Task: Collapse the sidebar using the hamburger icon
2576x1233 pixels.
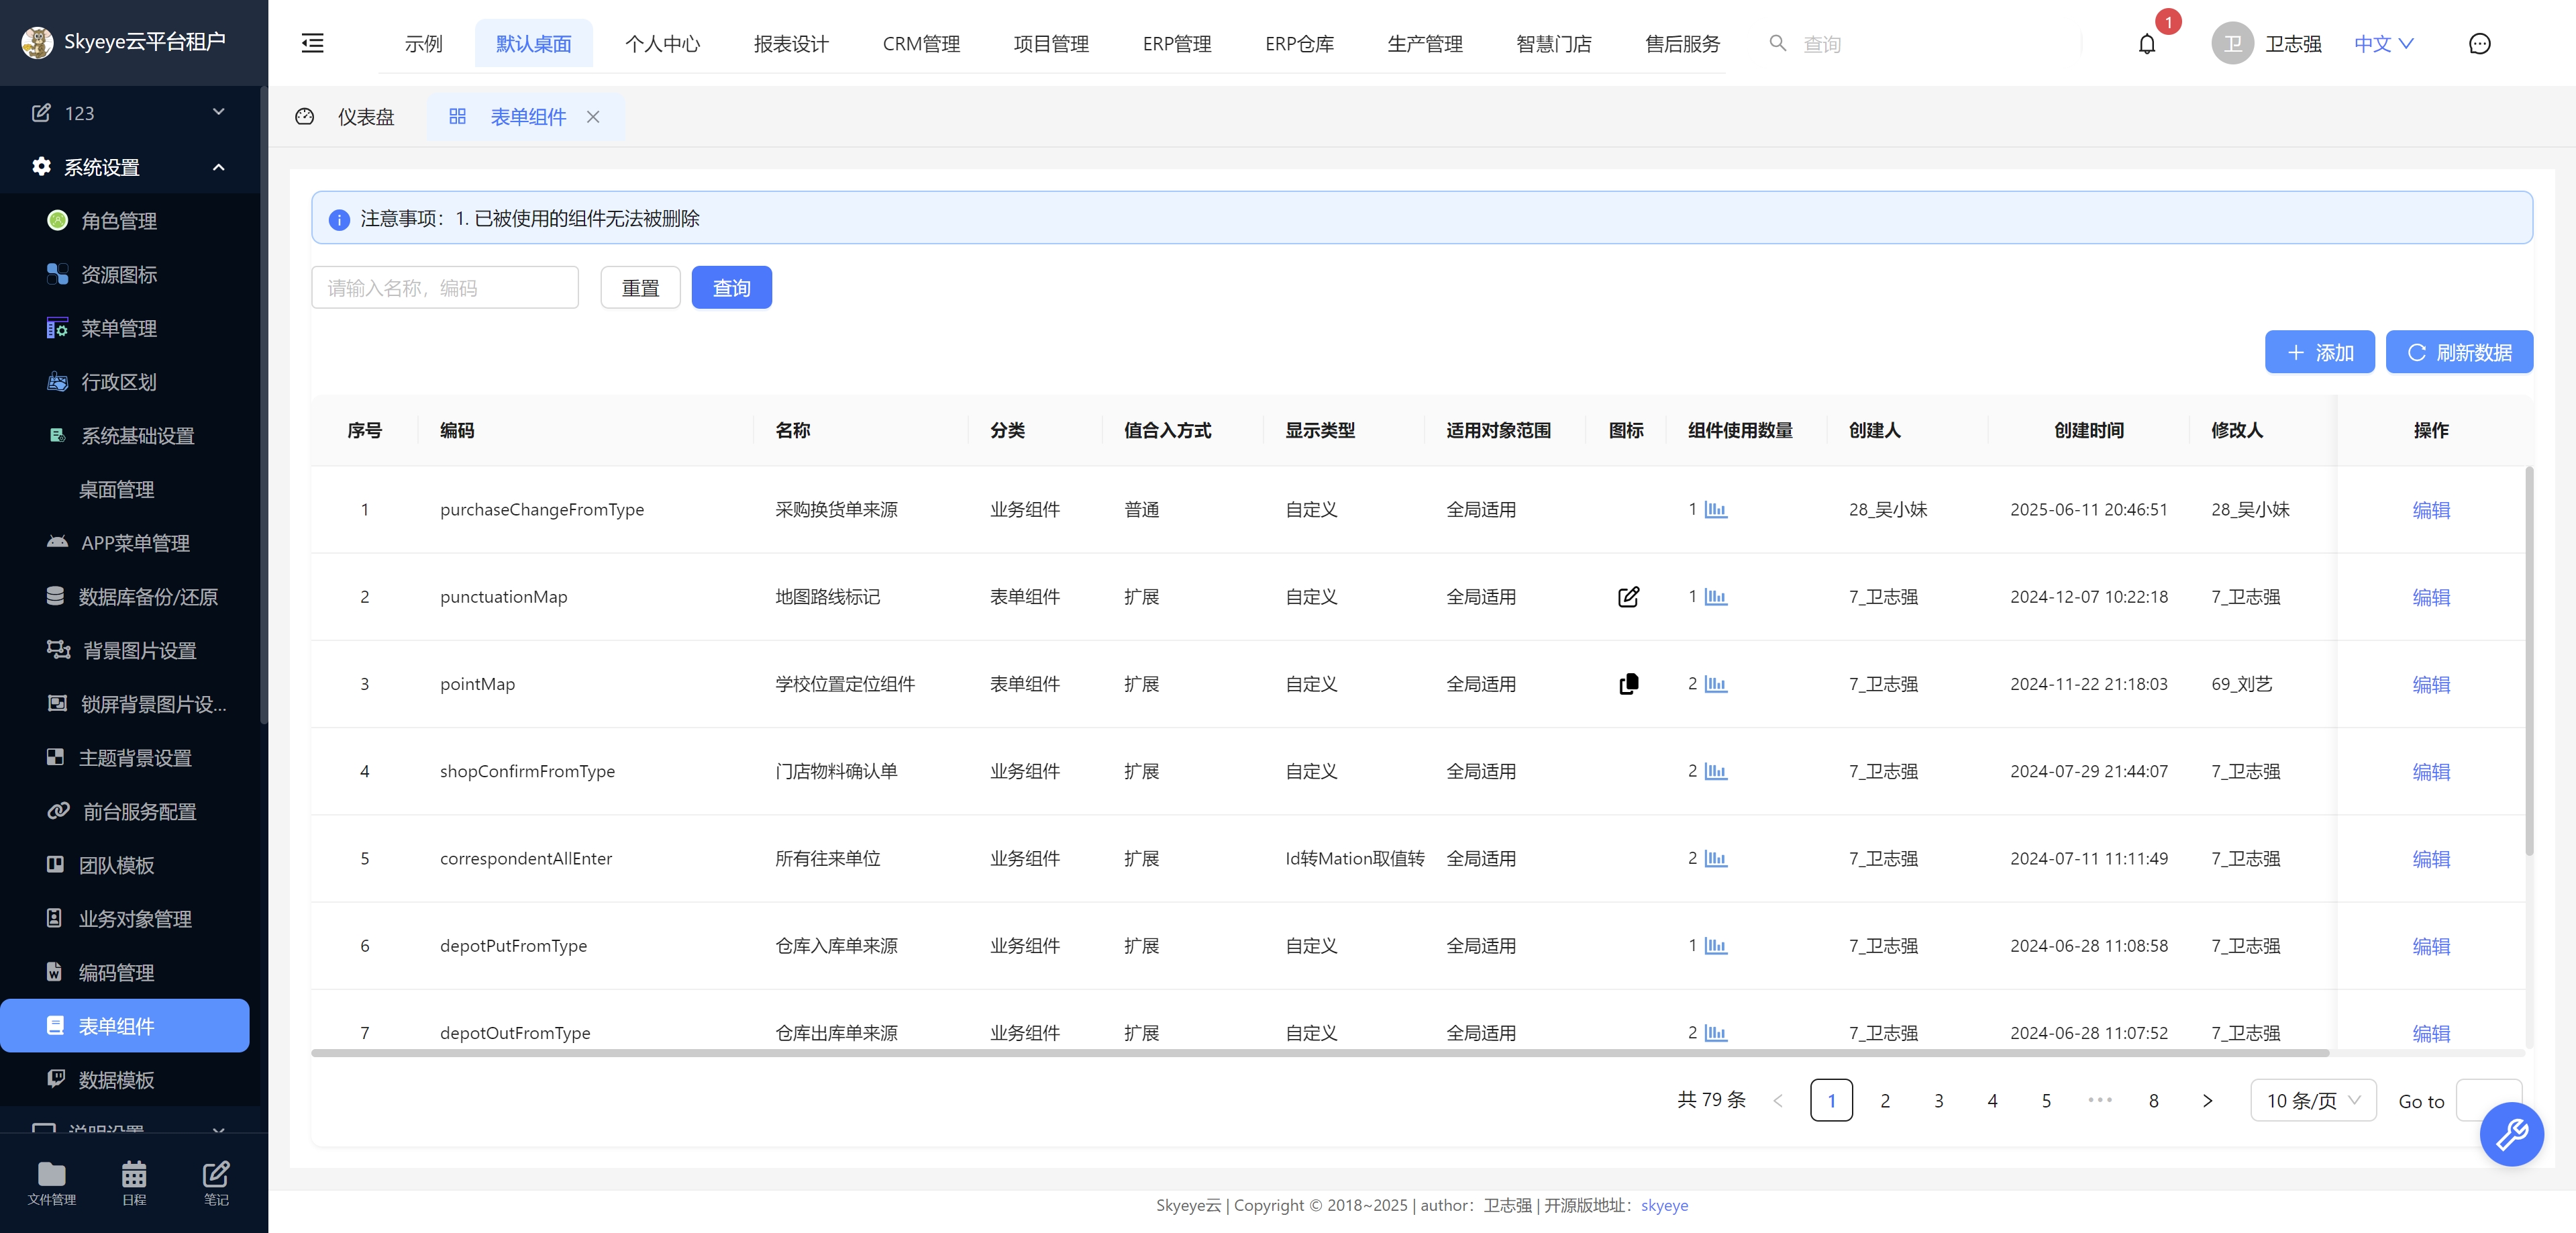Action: pos(312,42)
